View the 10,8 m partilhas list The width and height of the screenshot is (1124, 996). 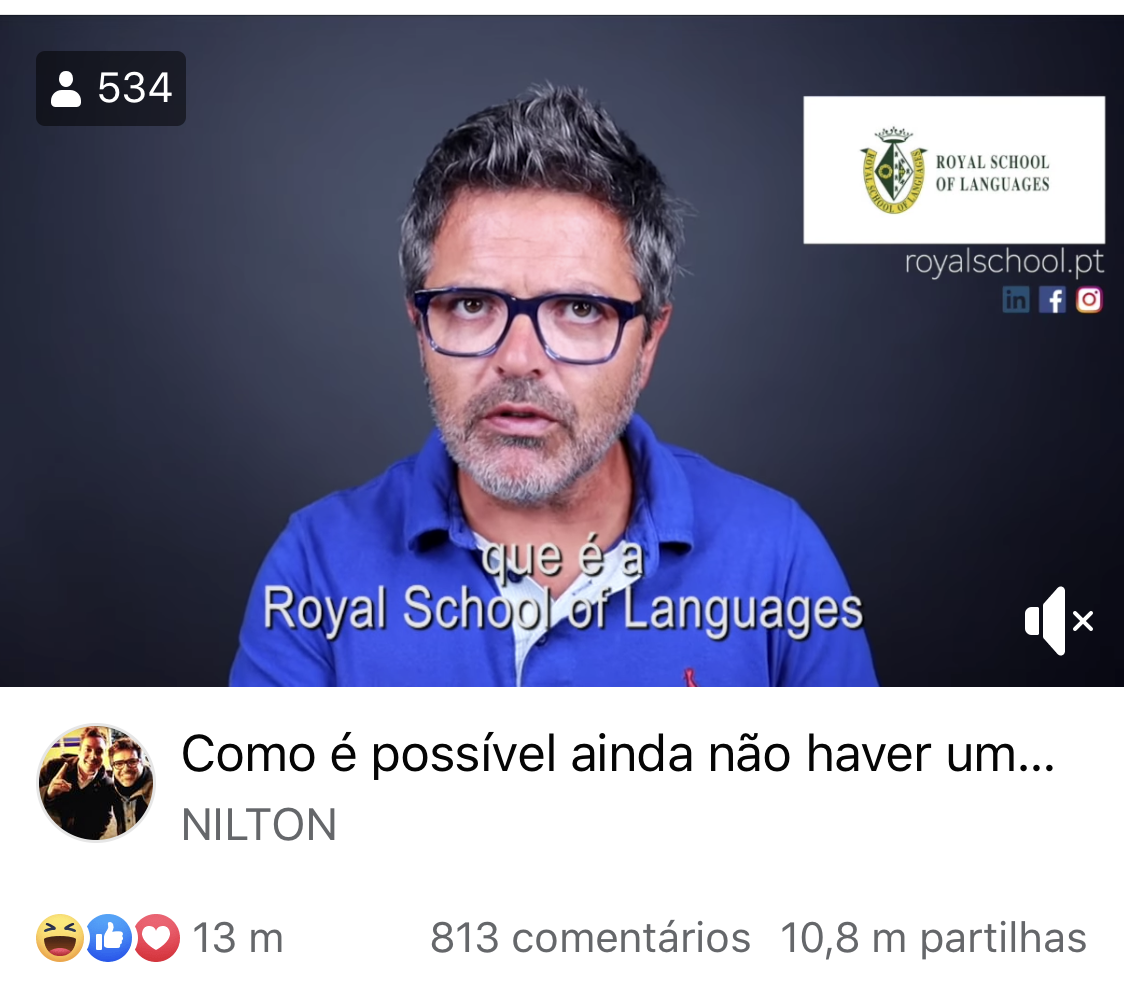click(x=933, y=938)
